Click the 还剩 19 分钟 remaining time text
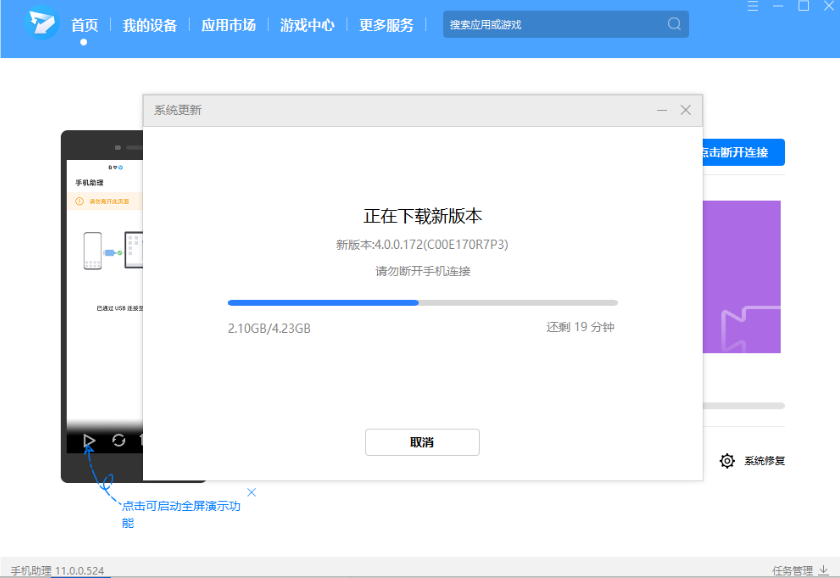 pos(580,327)
